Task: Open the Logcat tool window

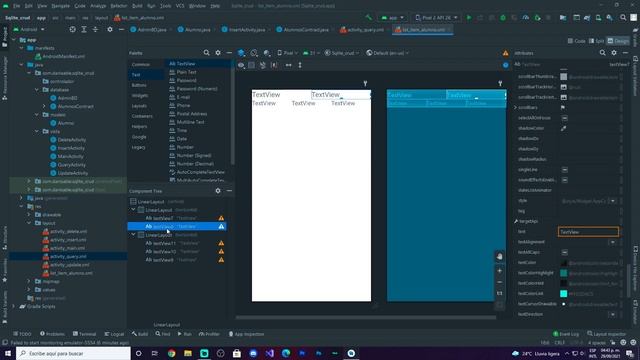Action: tap(114, 334)
